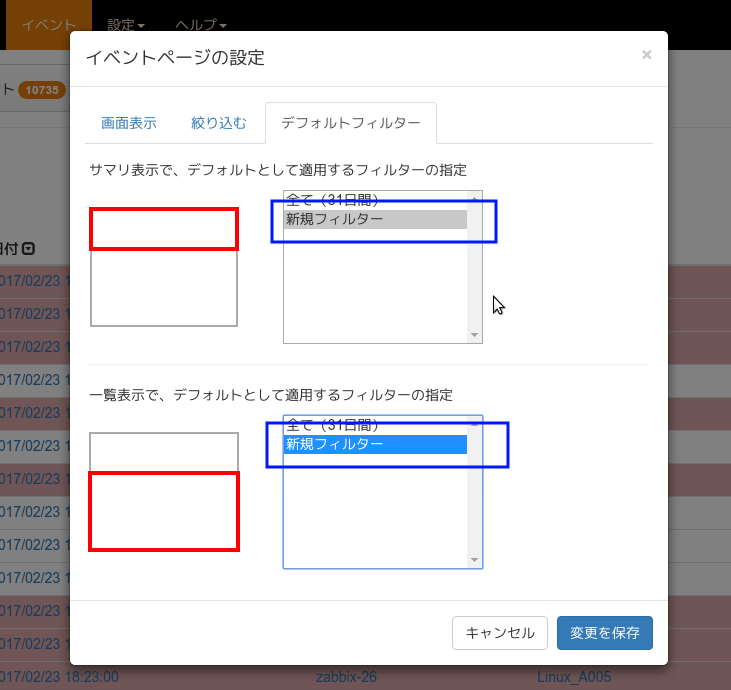This screenshot has height=690, width=731.
Task: Click up arrow of 一覧表示 filter list scrollbar
Action: (475, 423)
